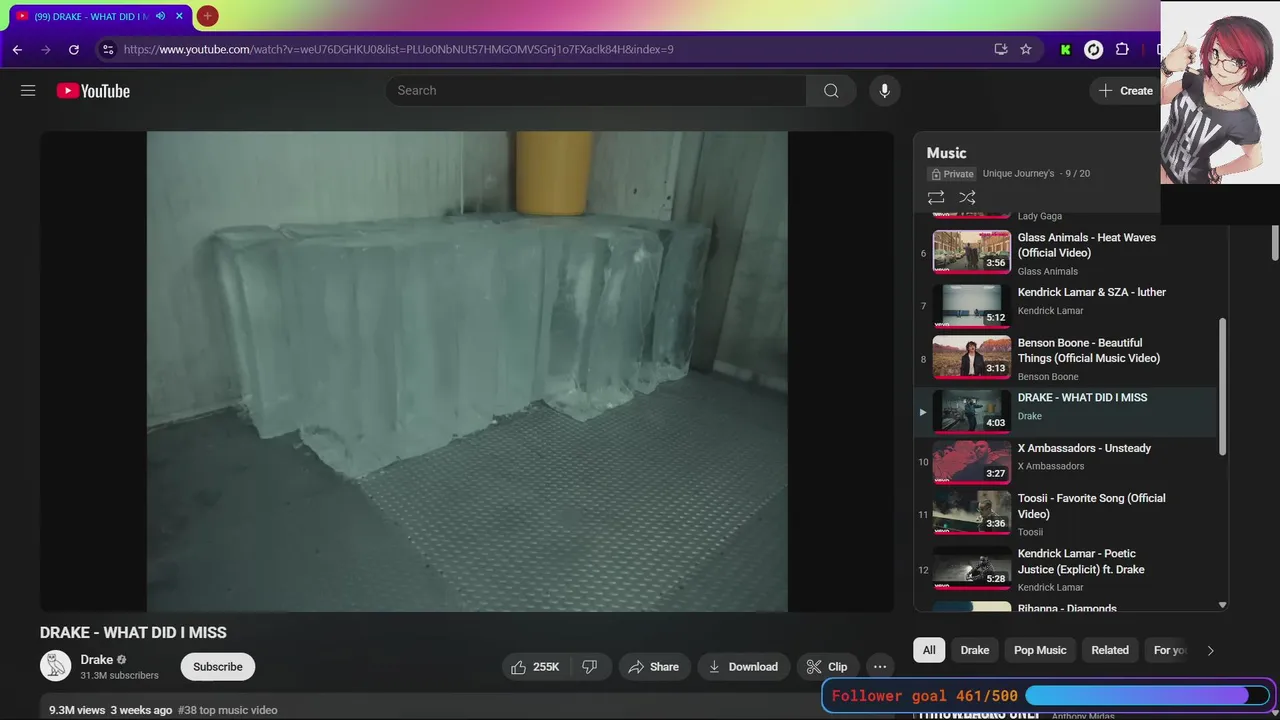1280x720 pixels.
Task: Download the video
Action: point(743,667)
